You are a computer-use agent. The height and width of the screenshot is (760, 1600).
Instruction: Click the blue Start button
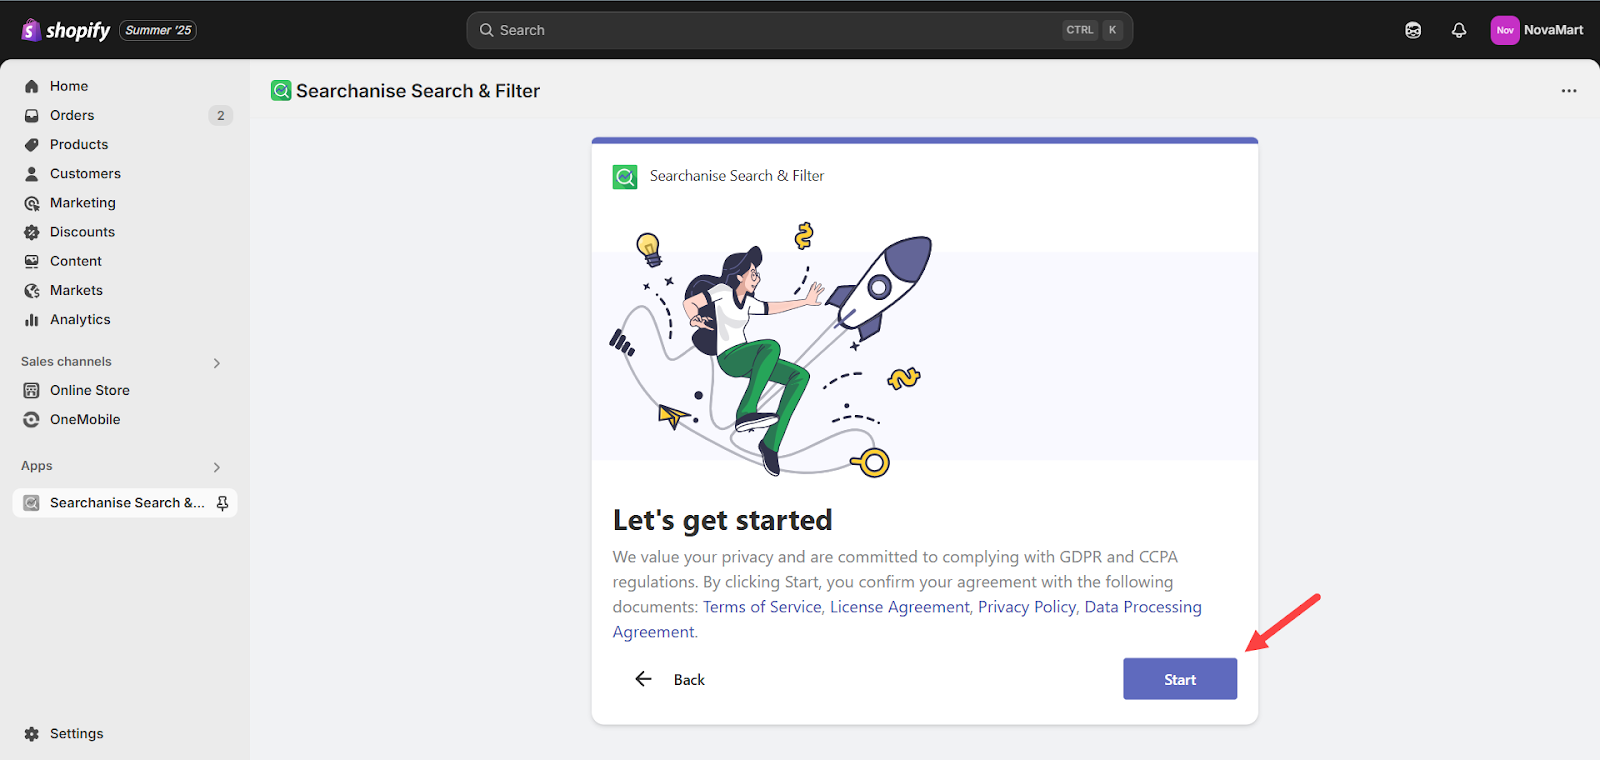click(x=1180, y=679)
